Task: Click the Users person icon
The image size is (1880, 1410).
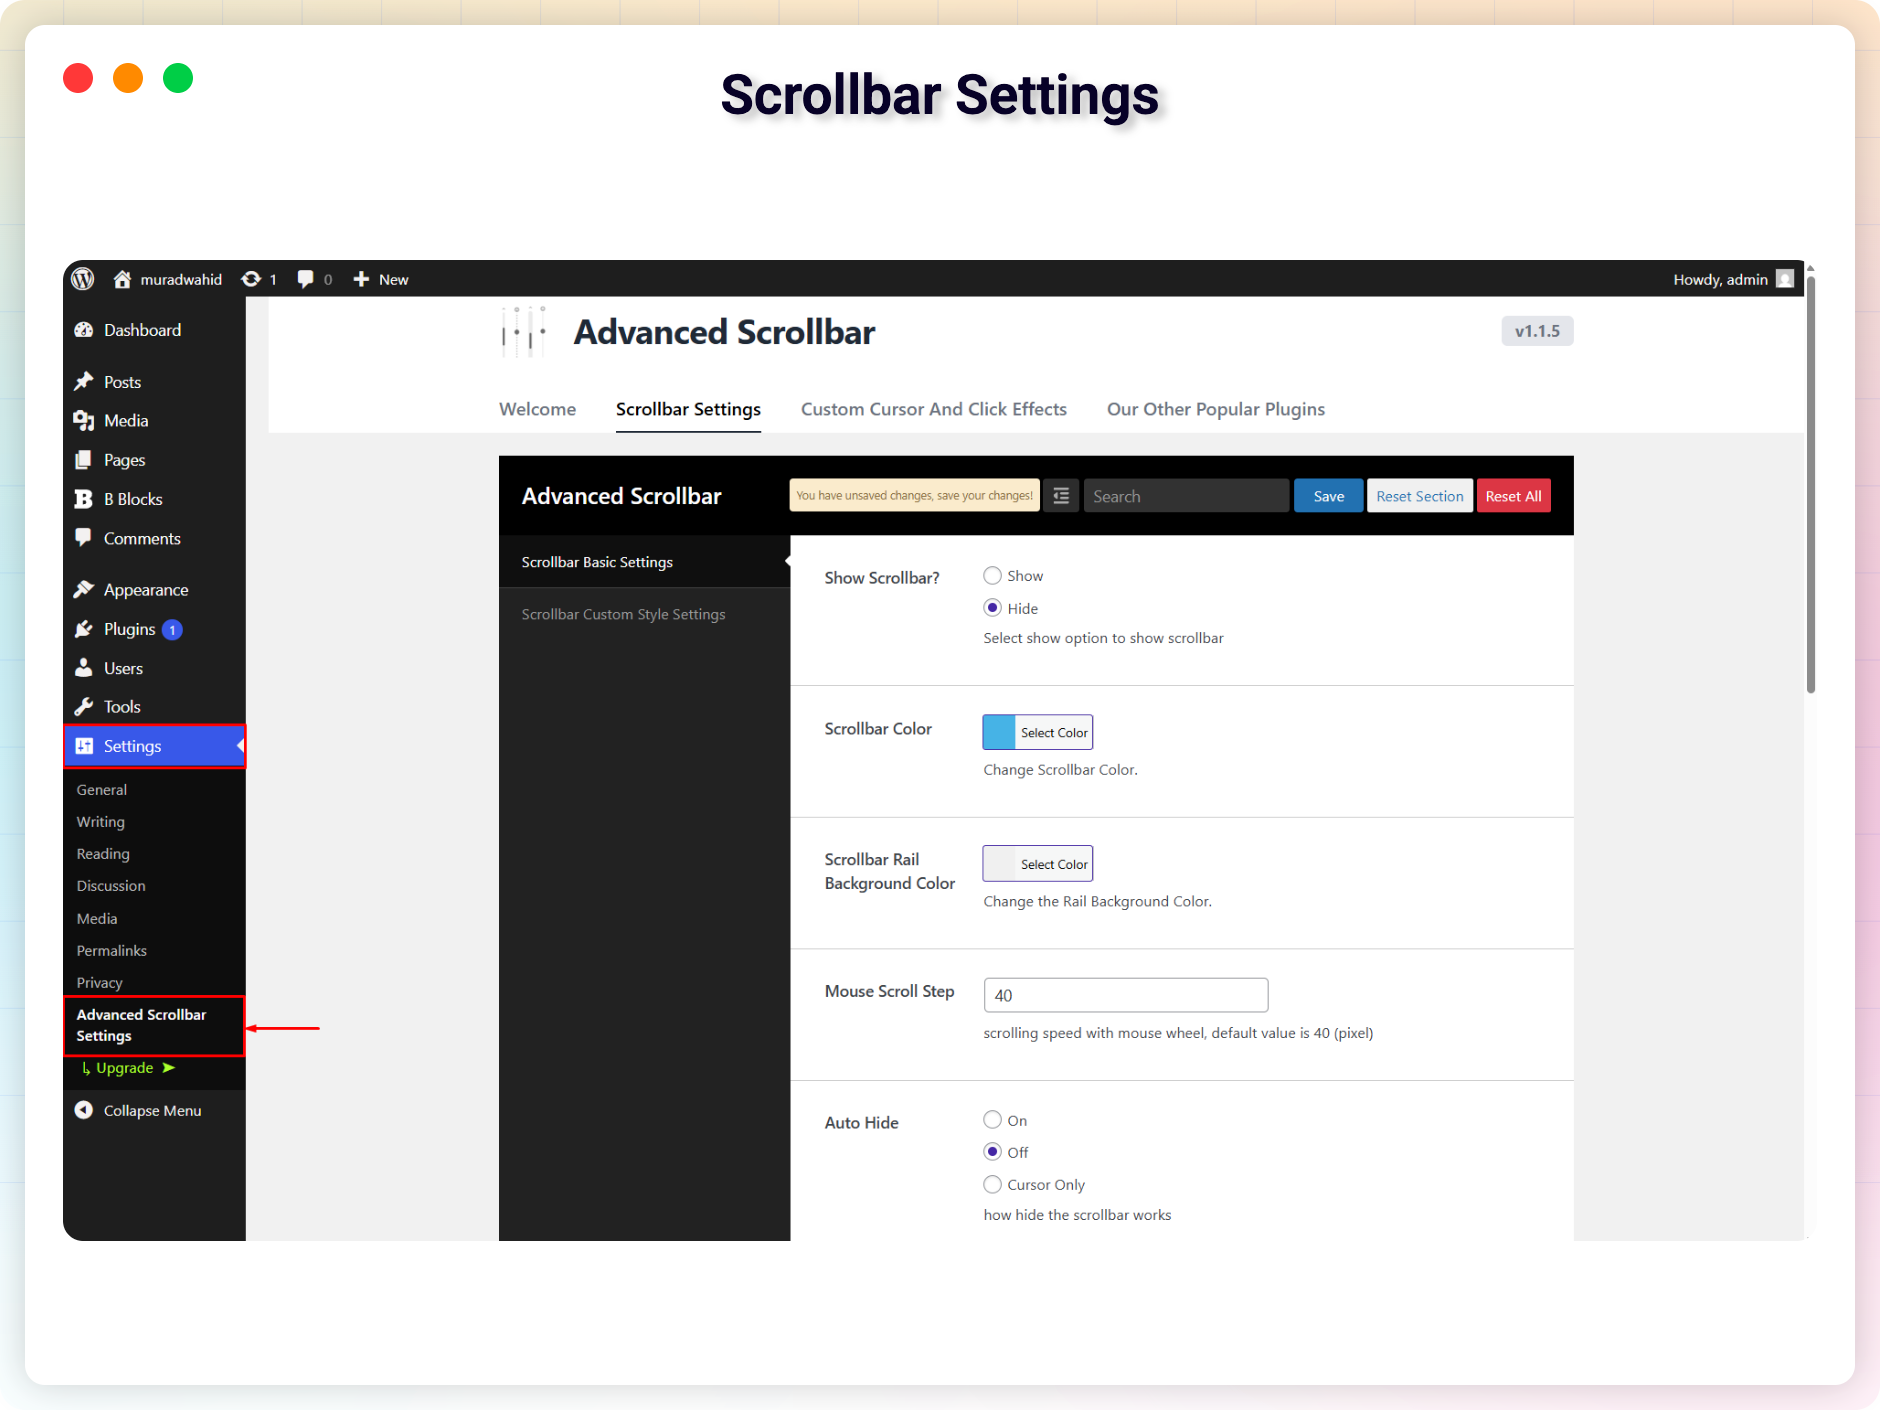Action: point(84,668)
